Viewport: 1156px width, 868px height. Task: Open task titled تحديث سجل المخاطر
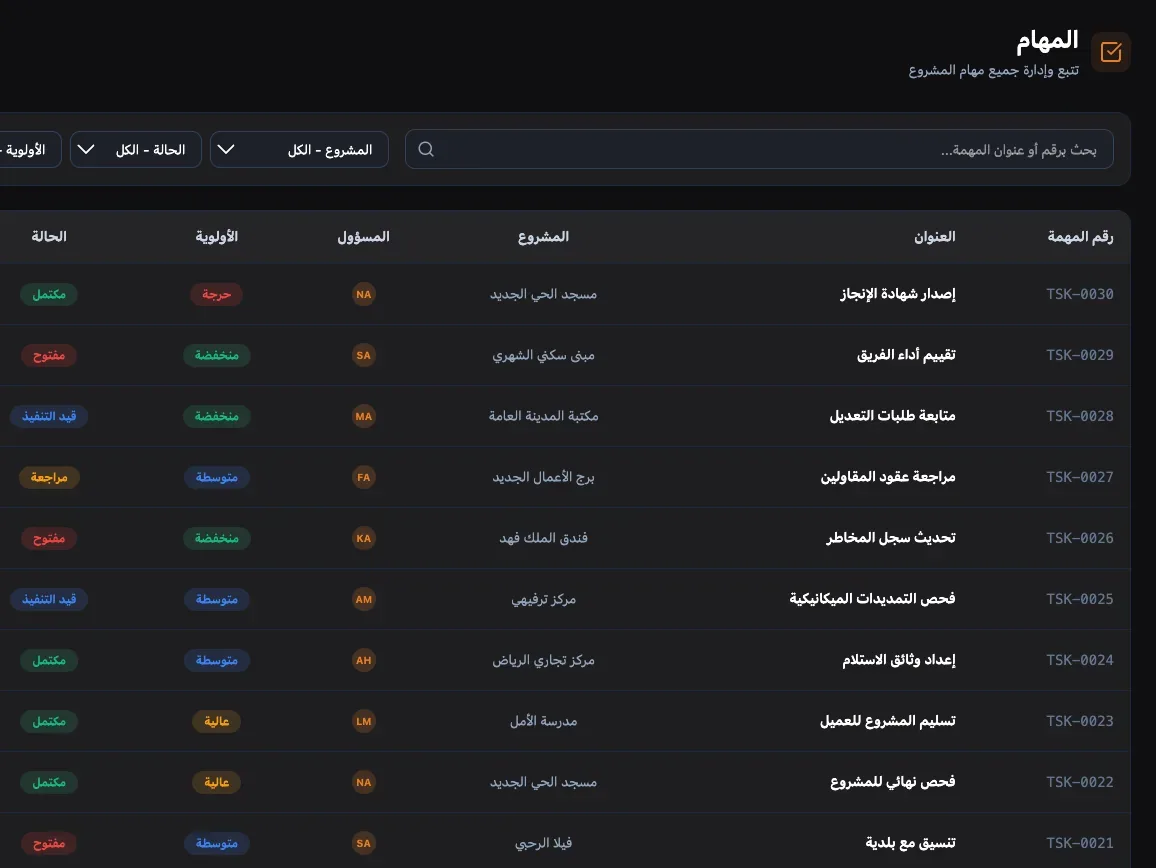(x=891, y=538)
